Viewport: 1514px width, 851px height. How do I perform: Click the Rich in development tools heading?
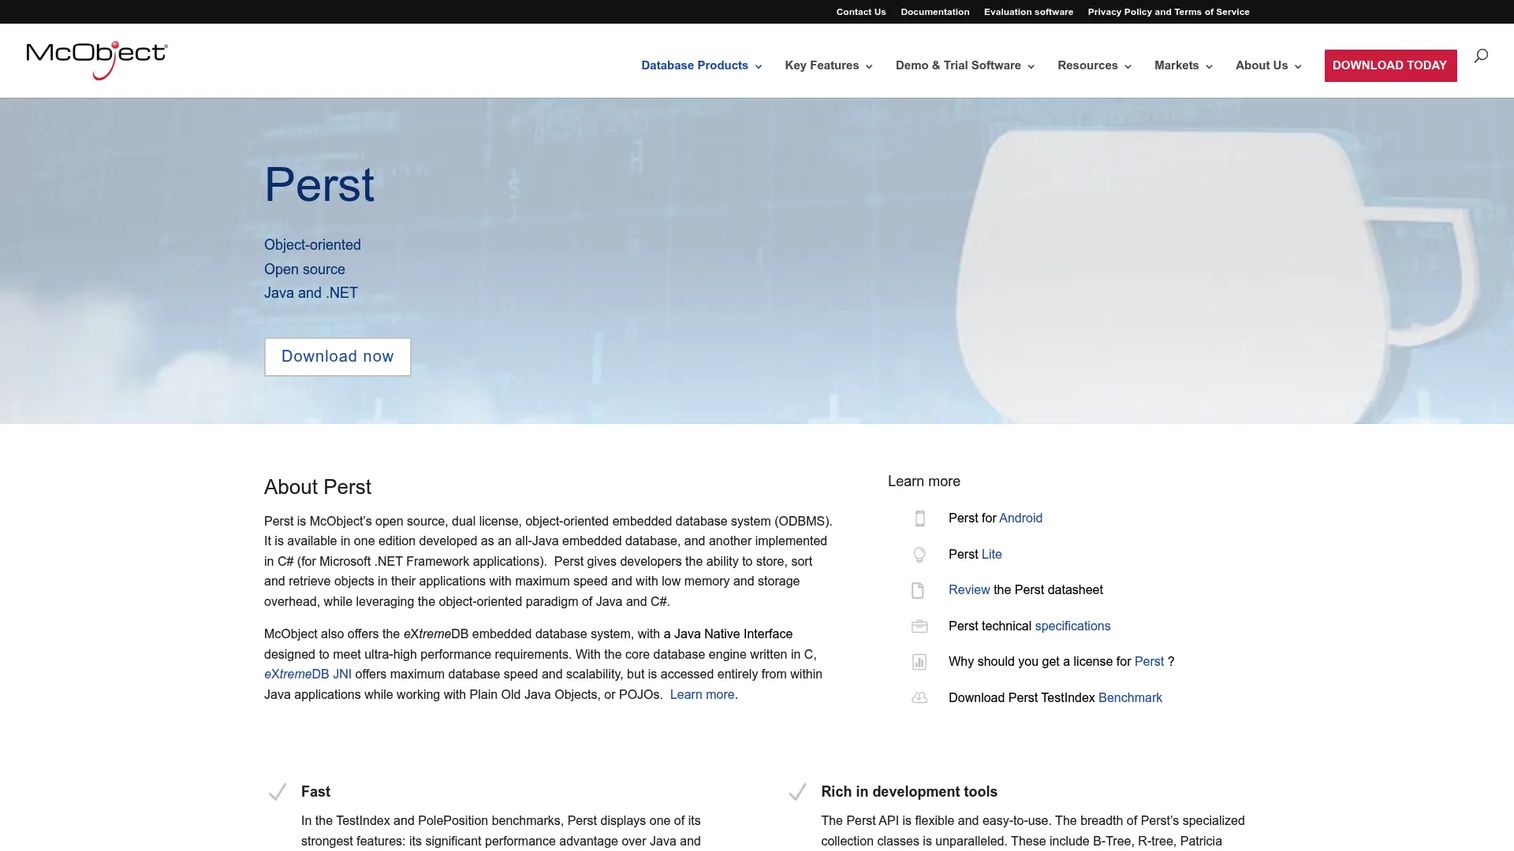(909, 792)
